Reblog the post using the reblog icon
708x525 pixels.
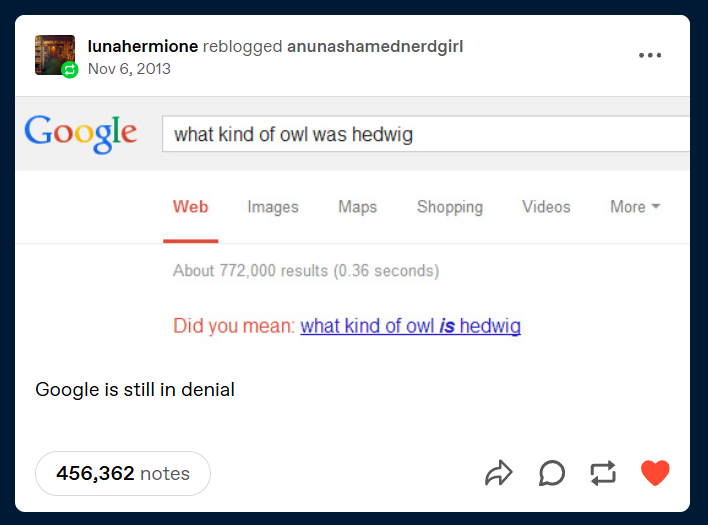(603, 473)
